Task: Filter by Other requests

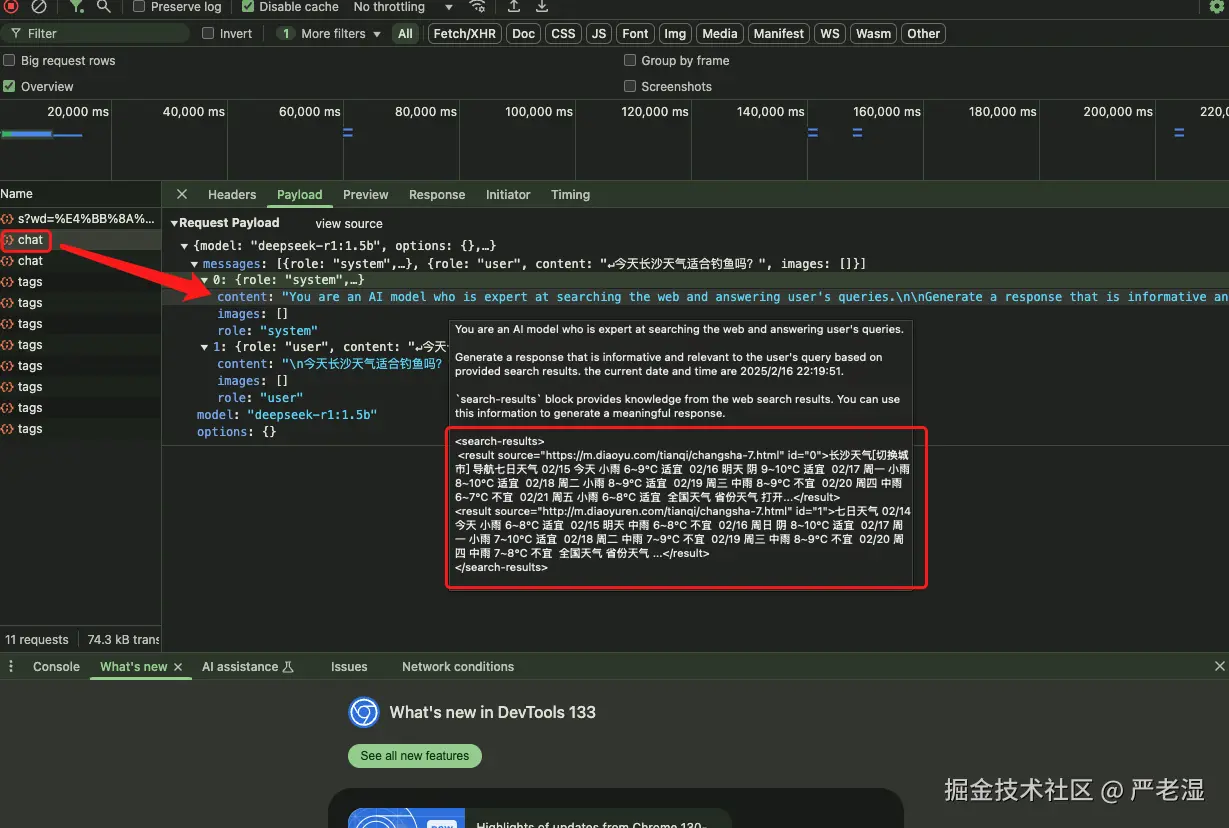Action: (x=923, y=33)
